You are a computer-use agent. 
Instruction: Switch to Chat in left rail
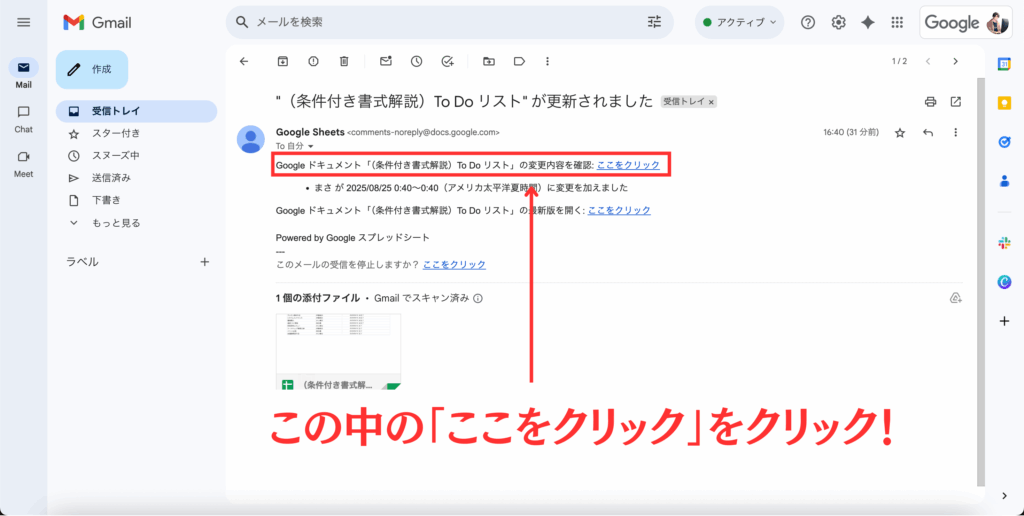24,119
